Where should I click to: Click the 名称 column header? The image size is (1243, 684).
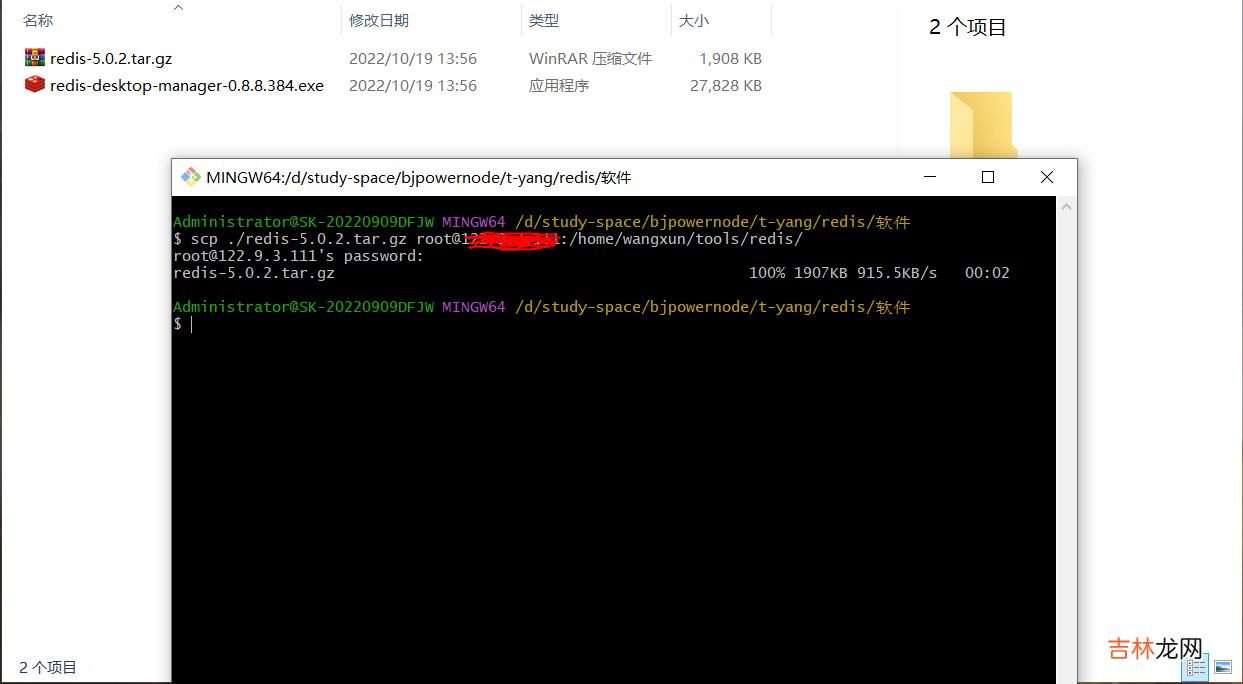38,21
